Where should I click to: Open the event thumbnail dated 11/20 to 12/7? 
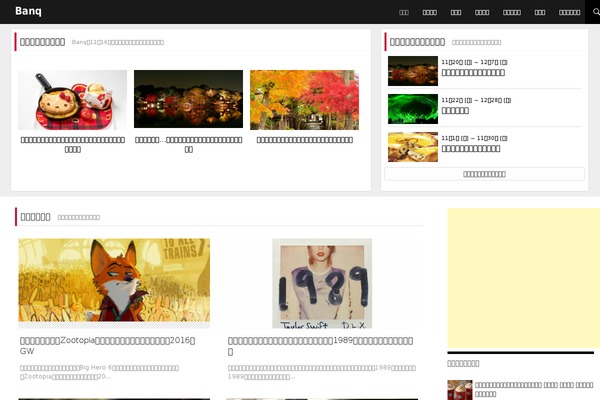tap(413, 71)
